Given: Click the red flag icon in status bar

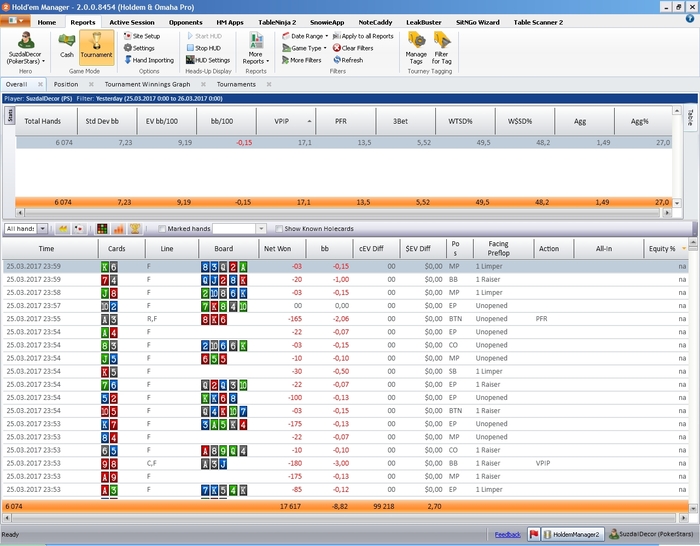Looking at the screenshot, I should click(x=533, y=534).
